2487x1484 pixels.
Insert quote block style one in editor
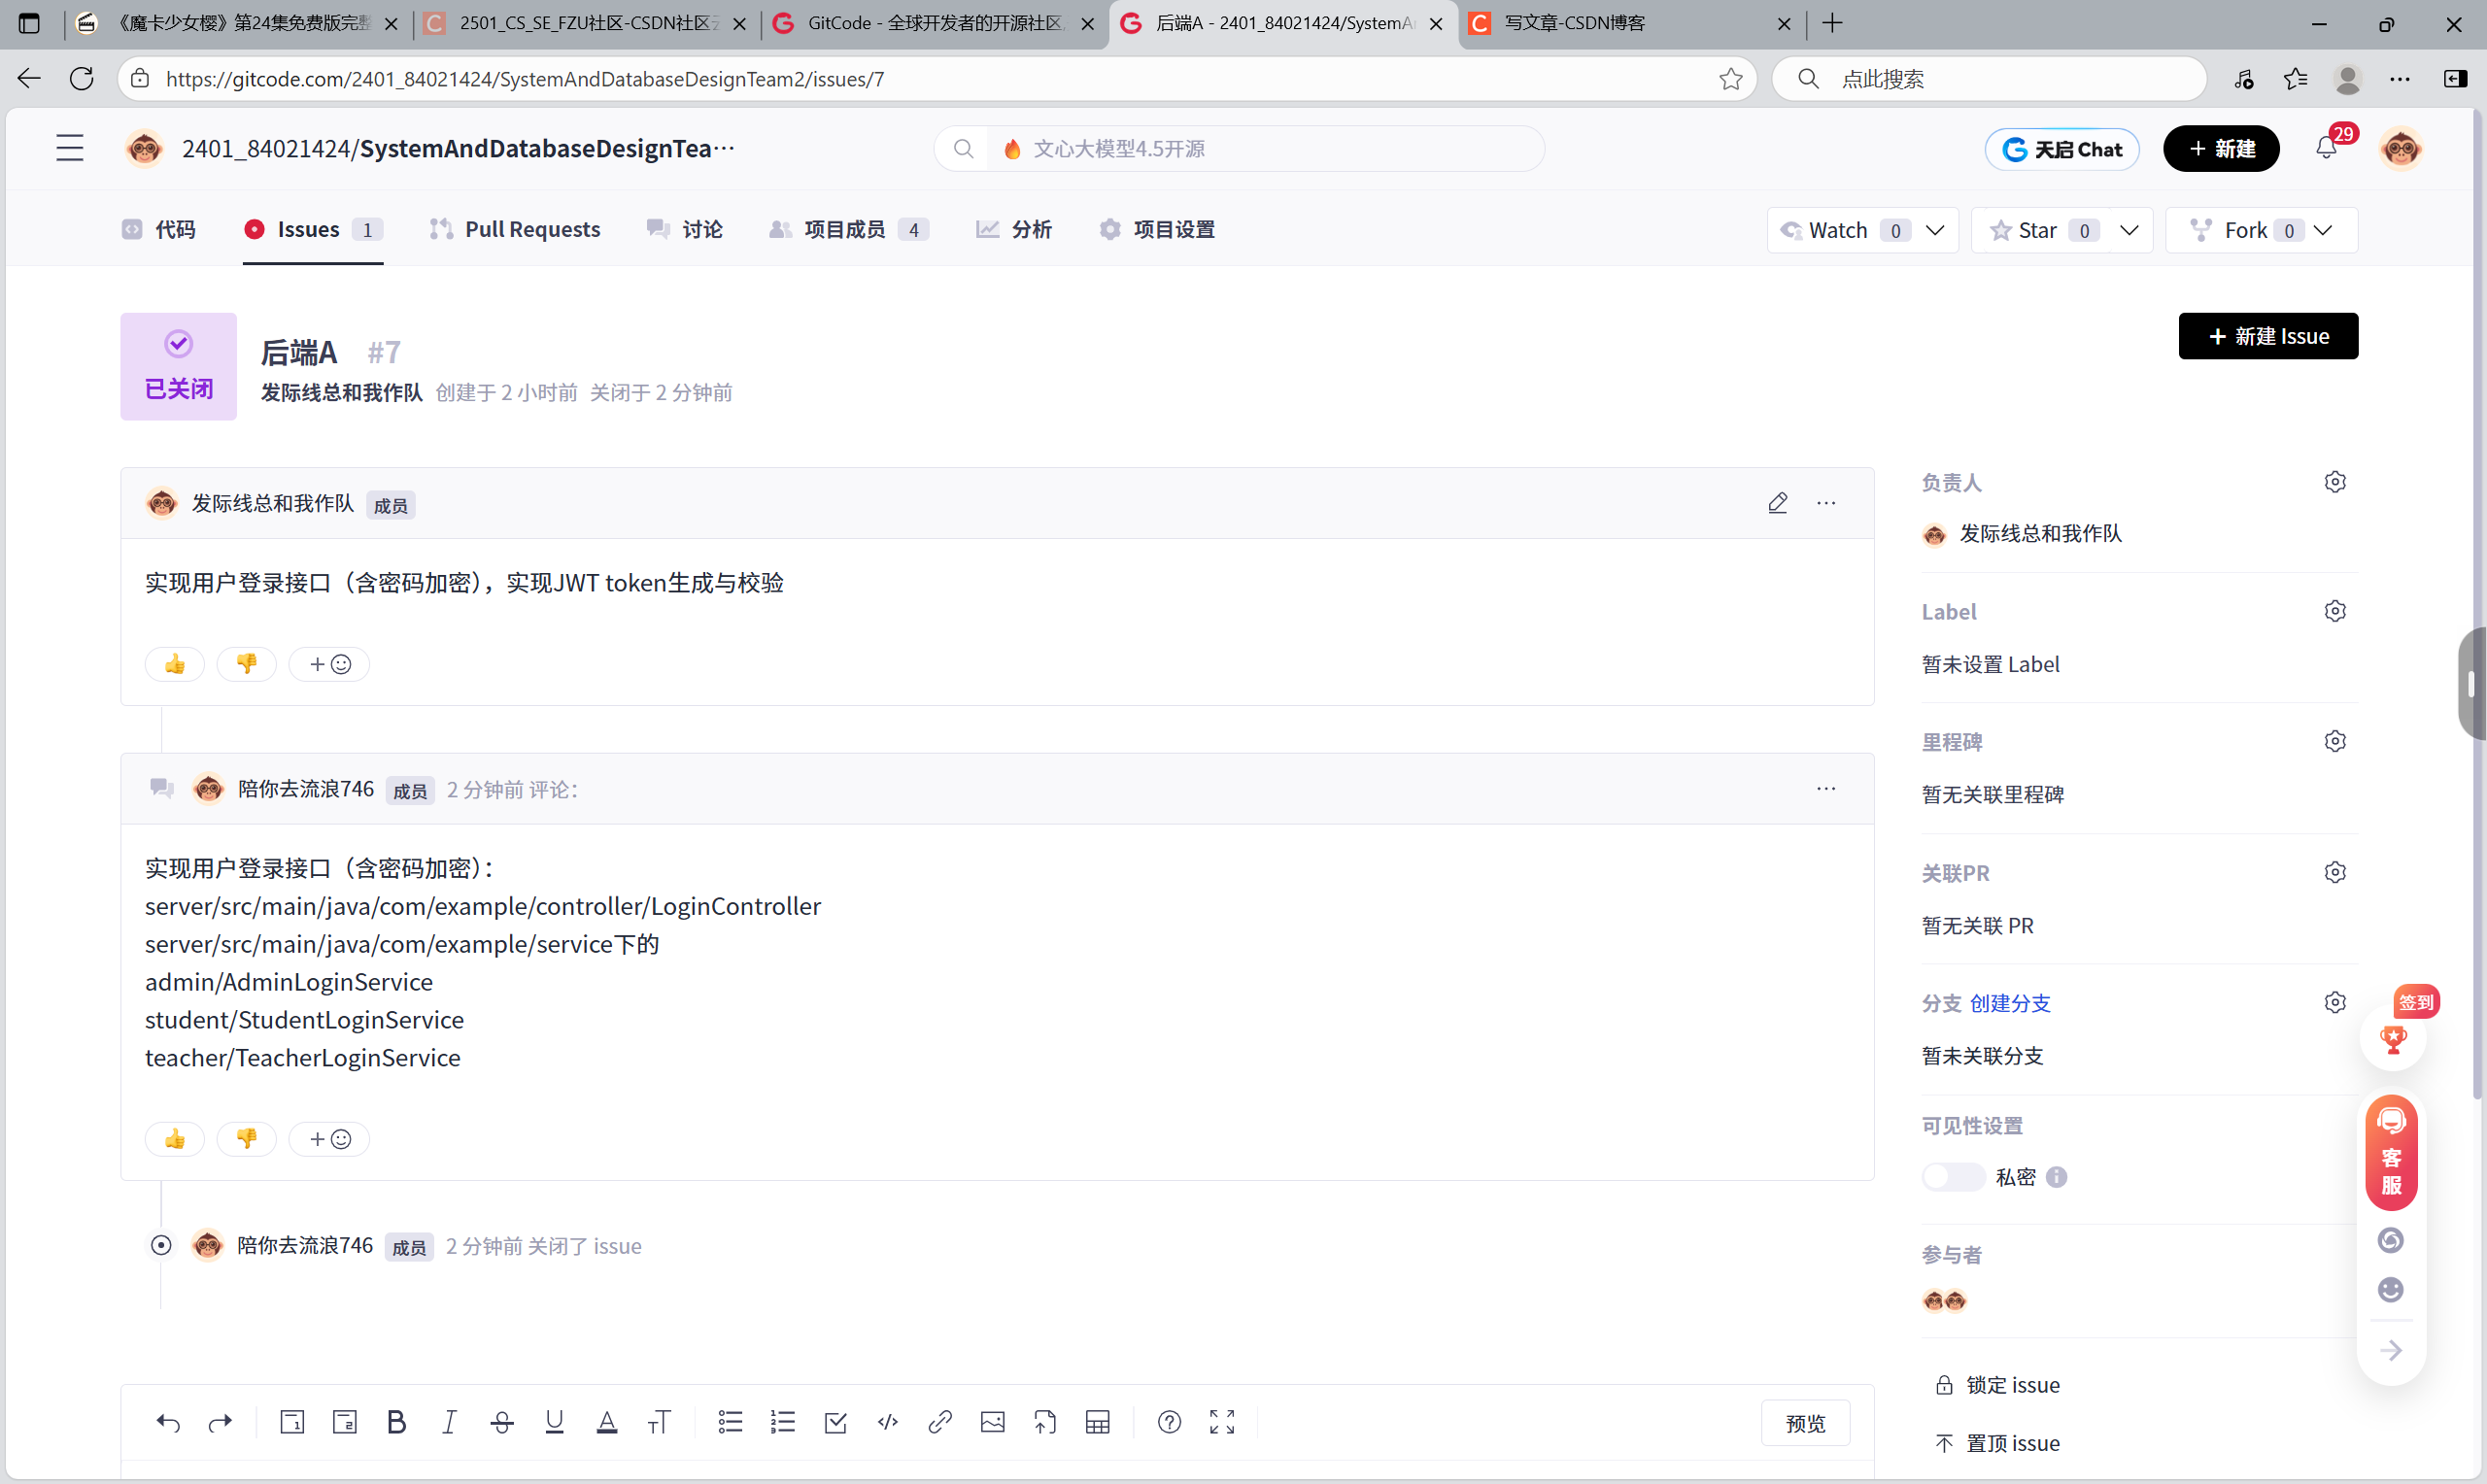[x=291, y=1422]
